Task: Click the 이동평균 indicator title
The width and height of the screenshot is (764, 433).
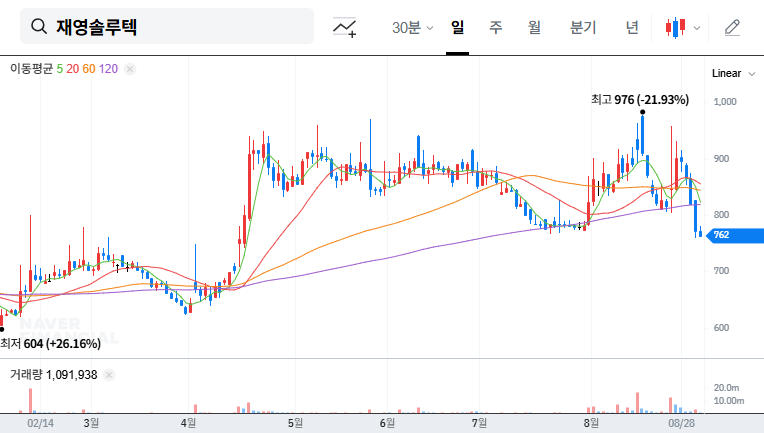Action: 31,69
